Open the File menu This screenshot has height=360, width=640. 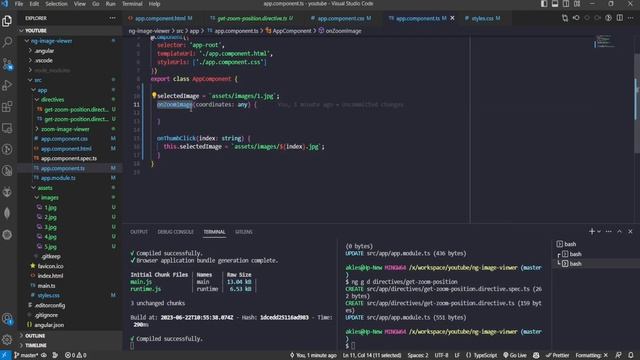19,4
